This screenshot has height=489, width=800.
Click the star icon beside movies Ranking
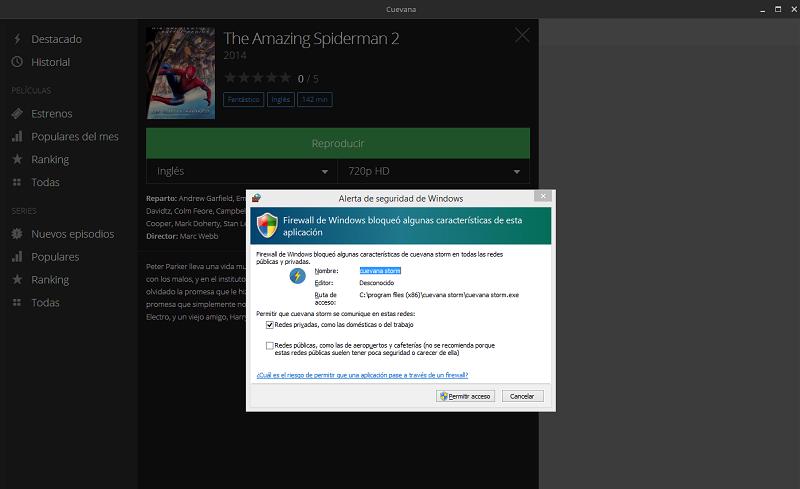17,160
